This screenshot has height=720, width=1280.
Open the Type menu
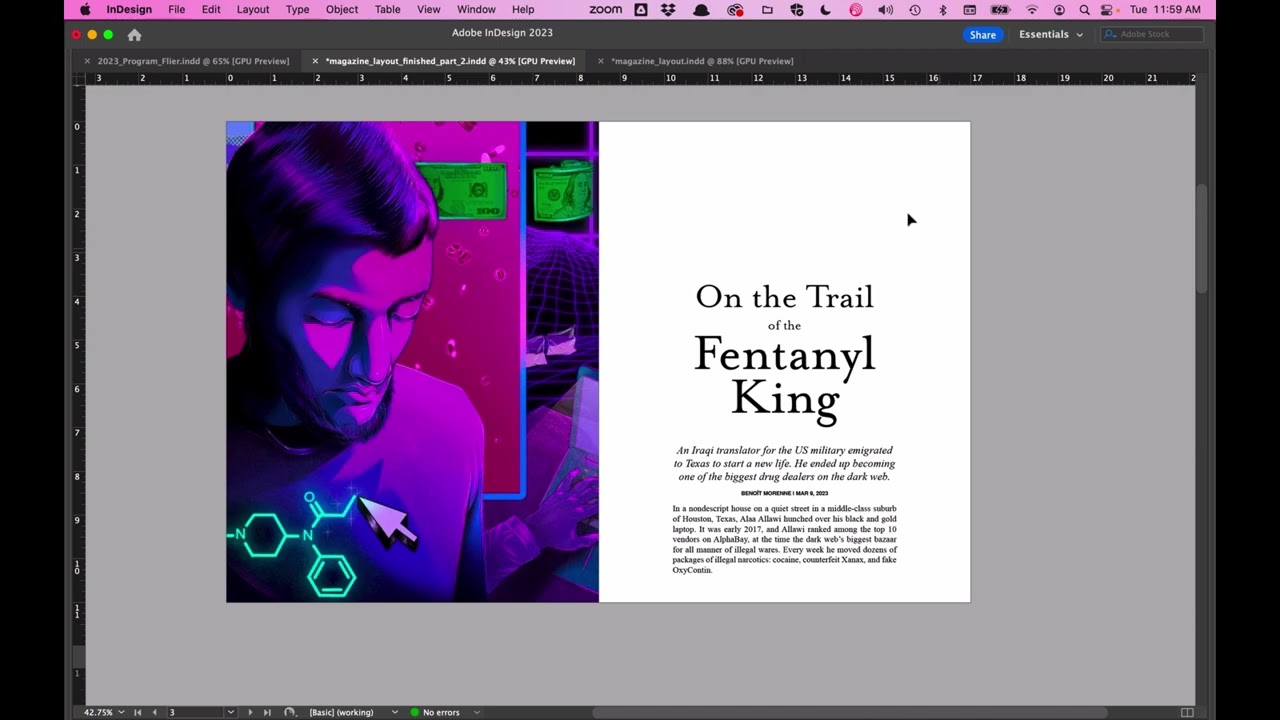point(297,10)
